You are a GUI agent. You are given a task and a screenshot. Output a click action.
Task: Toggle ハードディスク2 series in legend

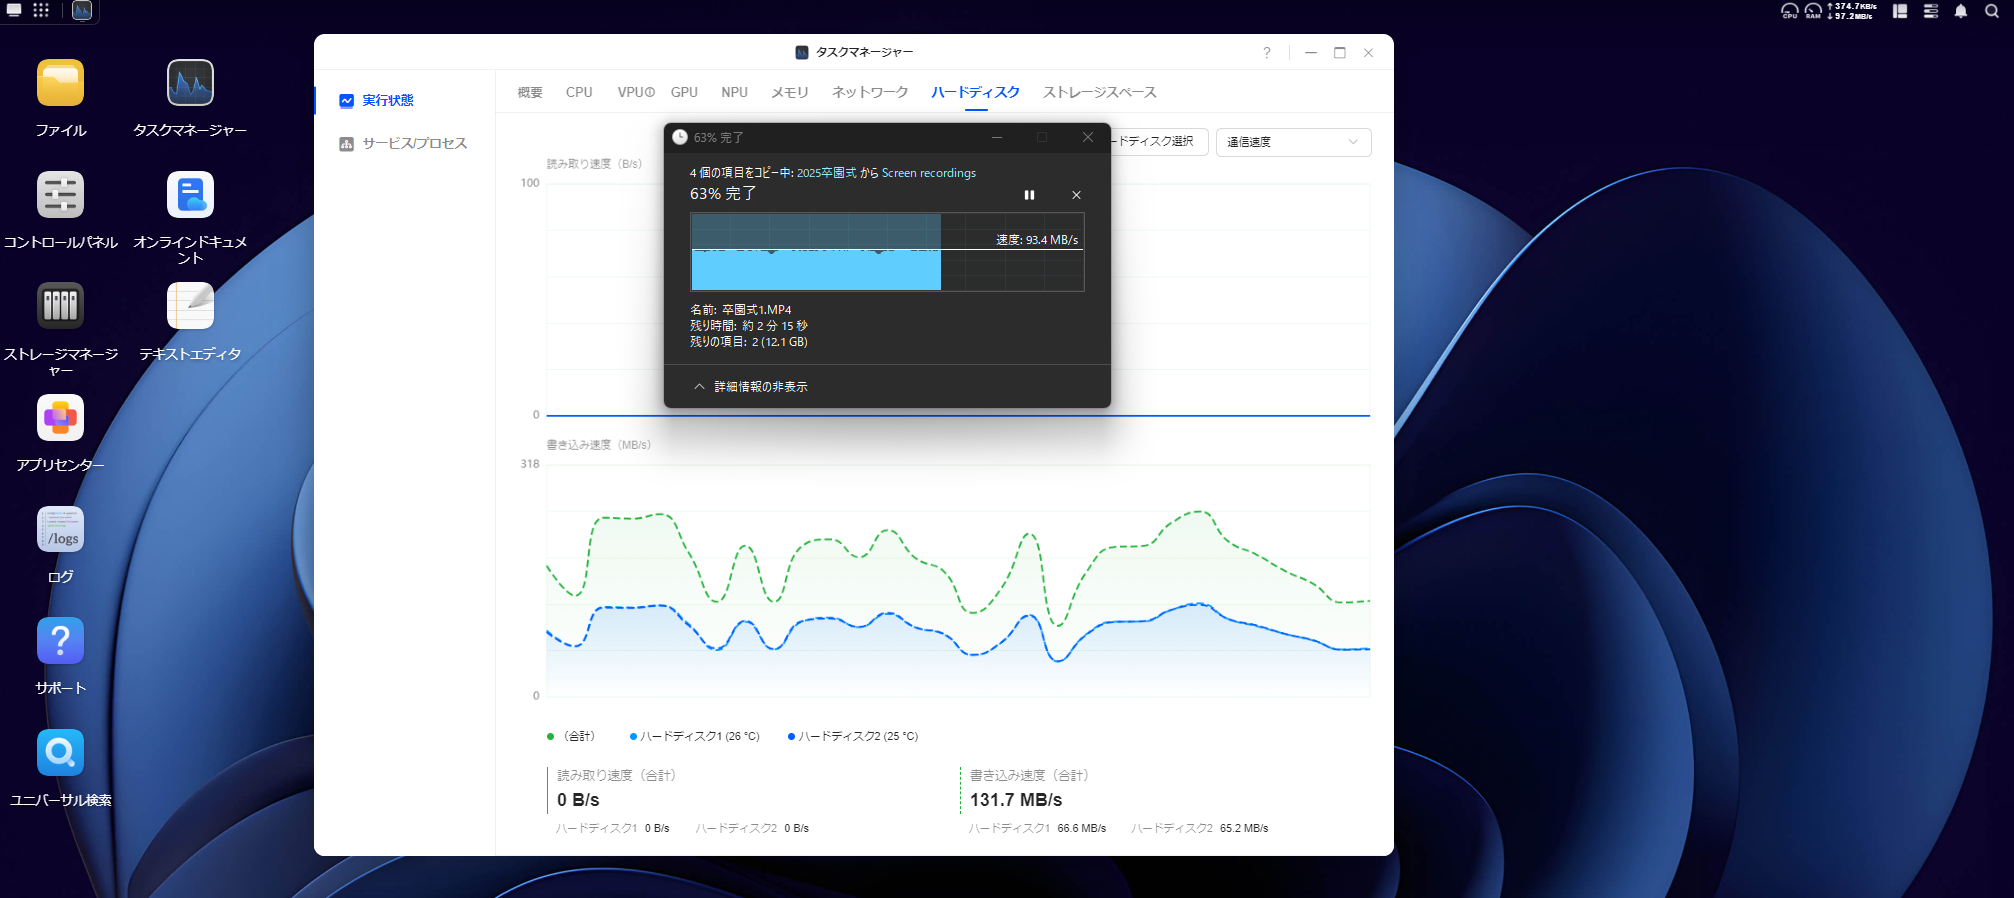pos(856,736)
